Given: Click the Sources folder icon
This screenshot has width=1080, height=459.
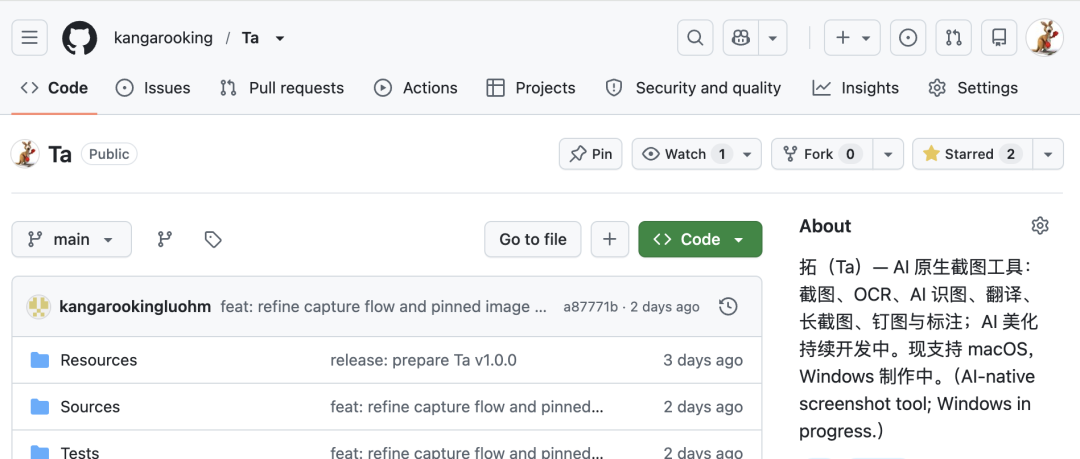Looking at the screenshot, I should pyautogui.click(x=40, y=407).
